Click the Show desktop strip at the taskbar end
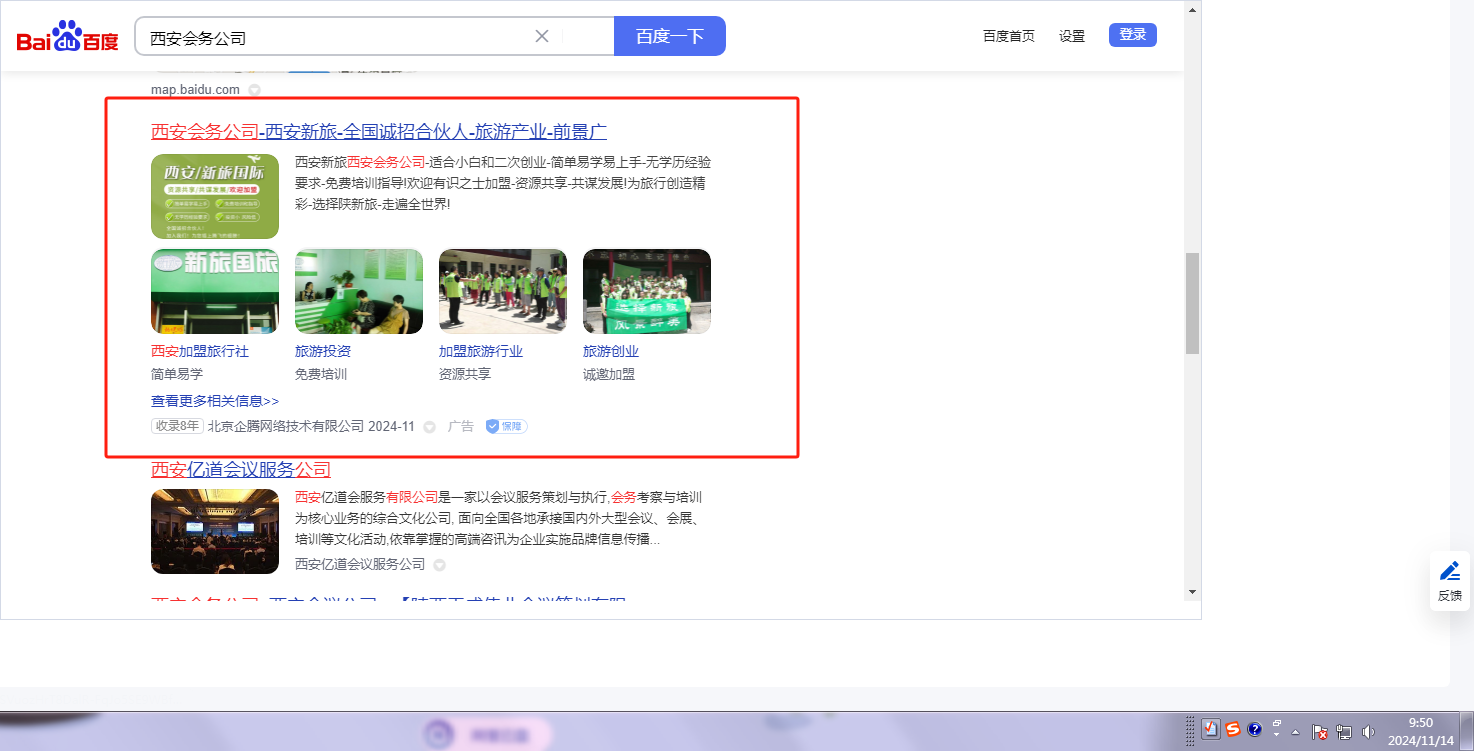 pos(1467,731)
